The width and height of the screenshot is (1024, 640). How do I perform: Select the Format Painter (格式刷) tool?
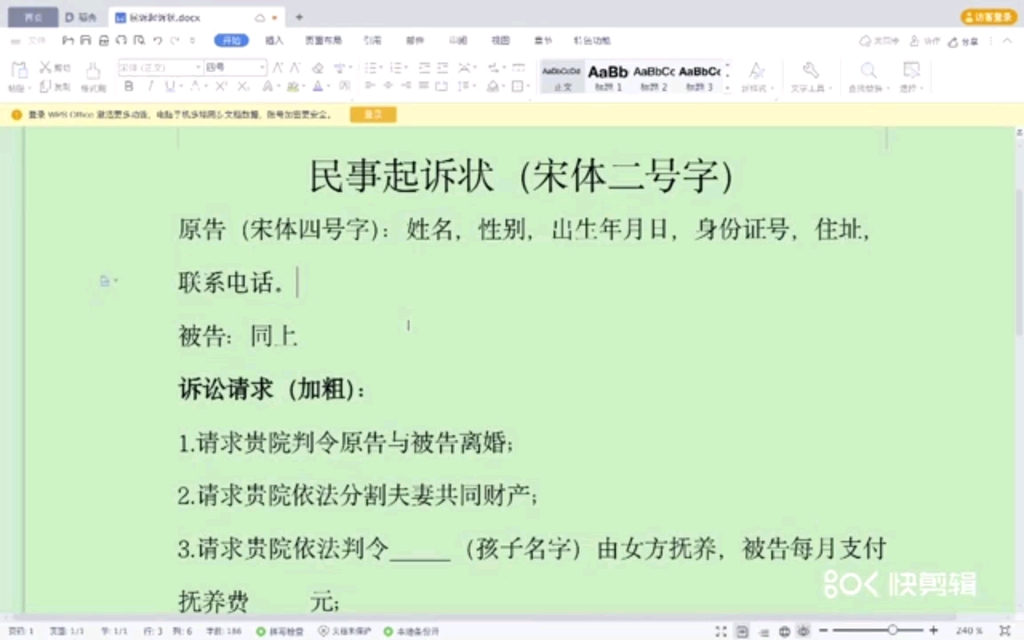click(x=91, y=76)
